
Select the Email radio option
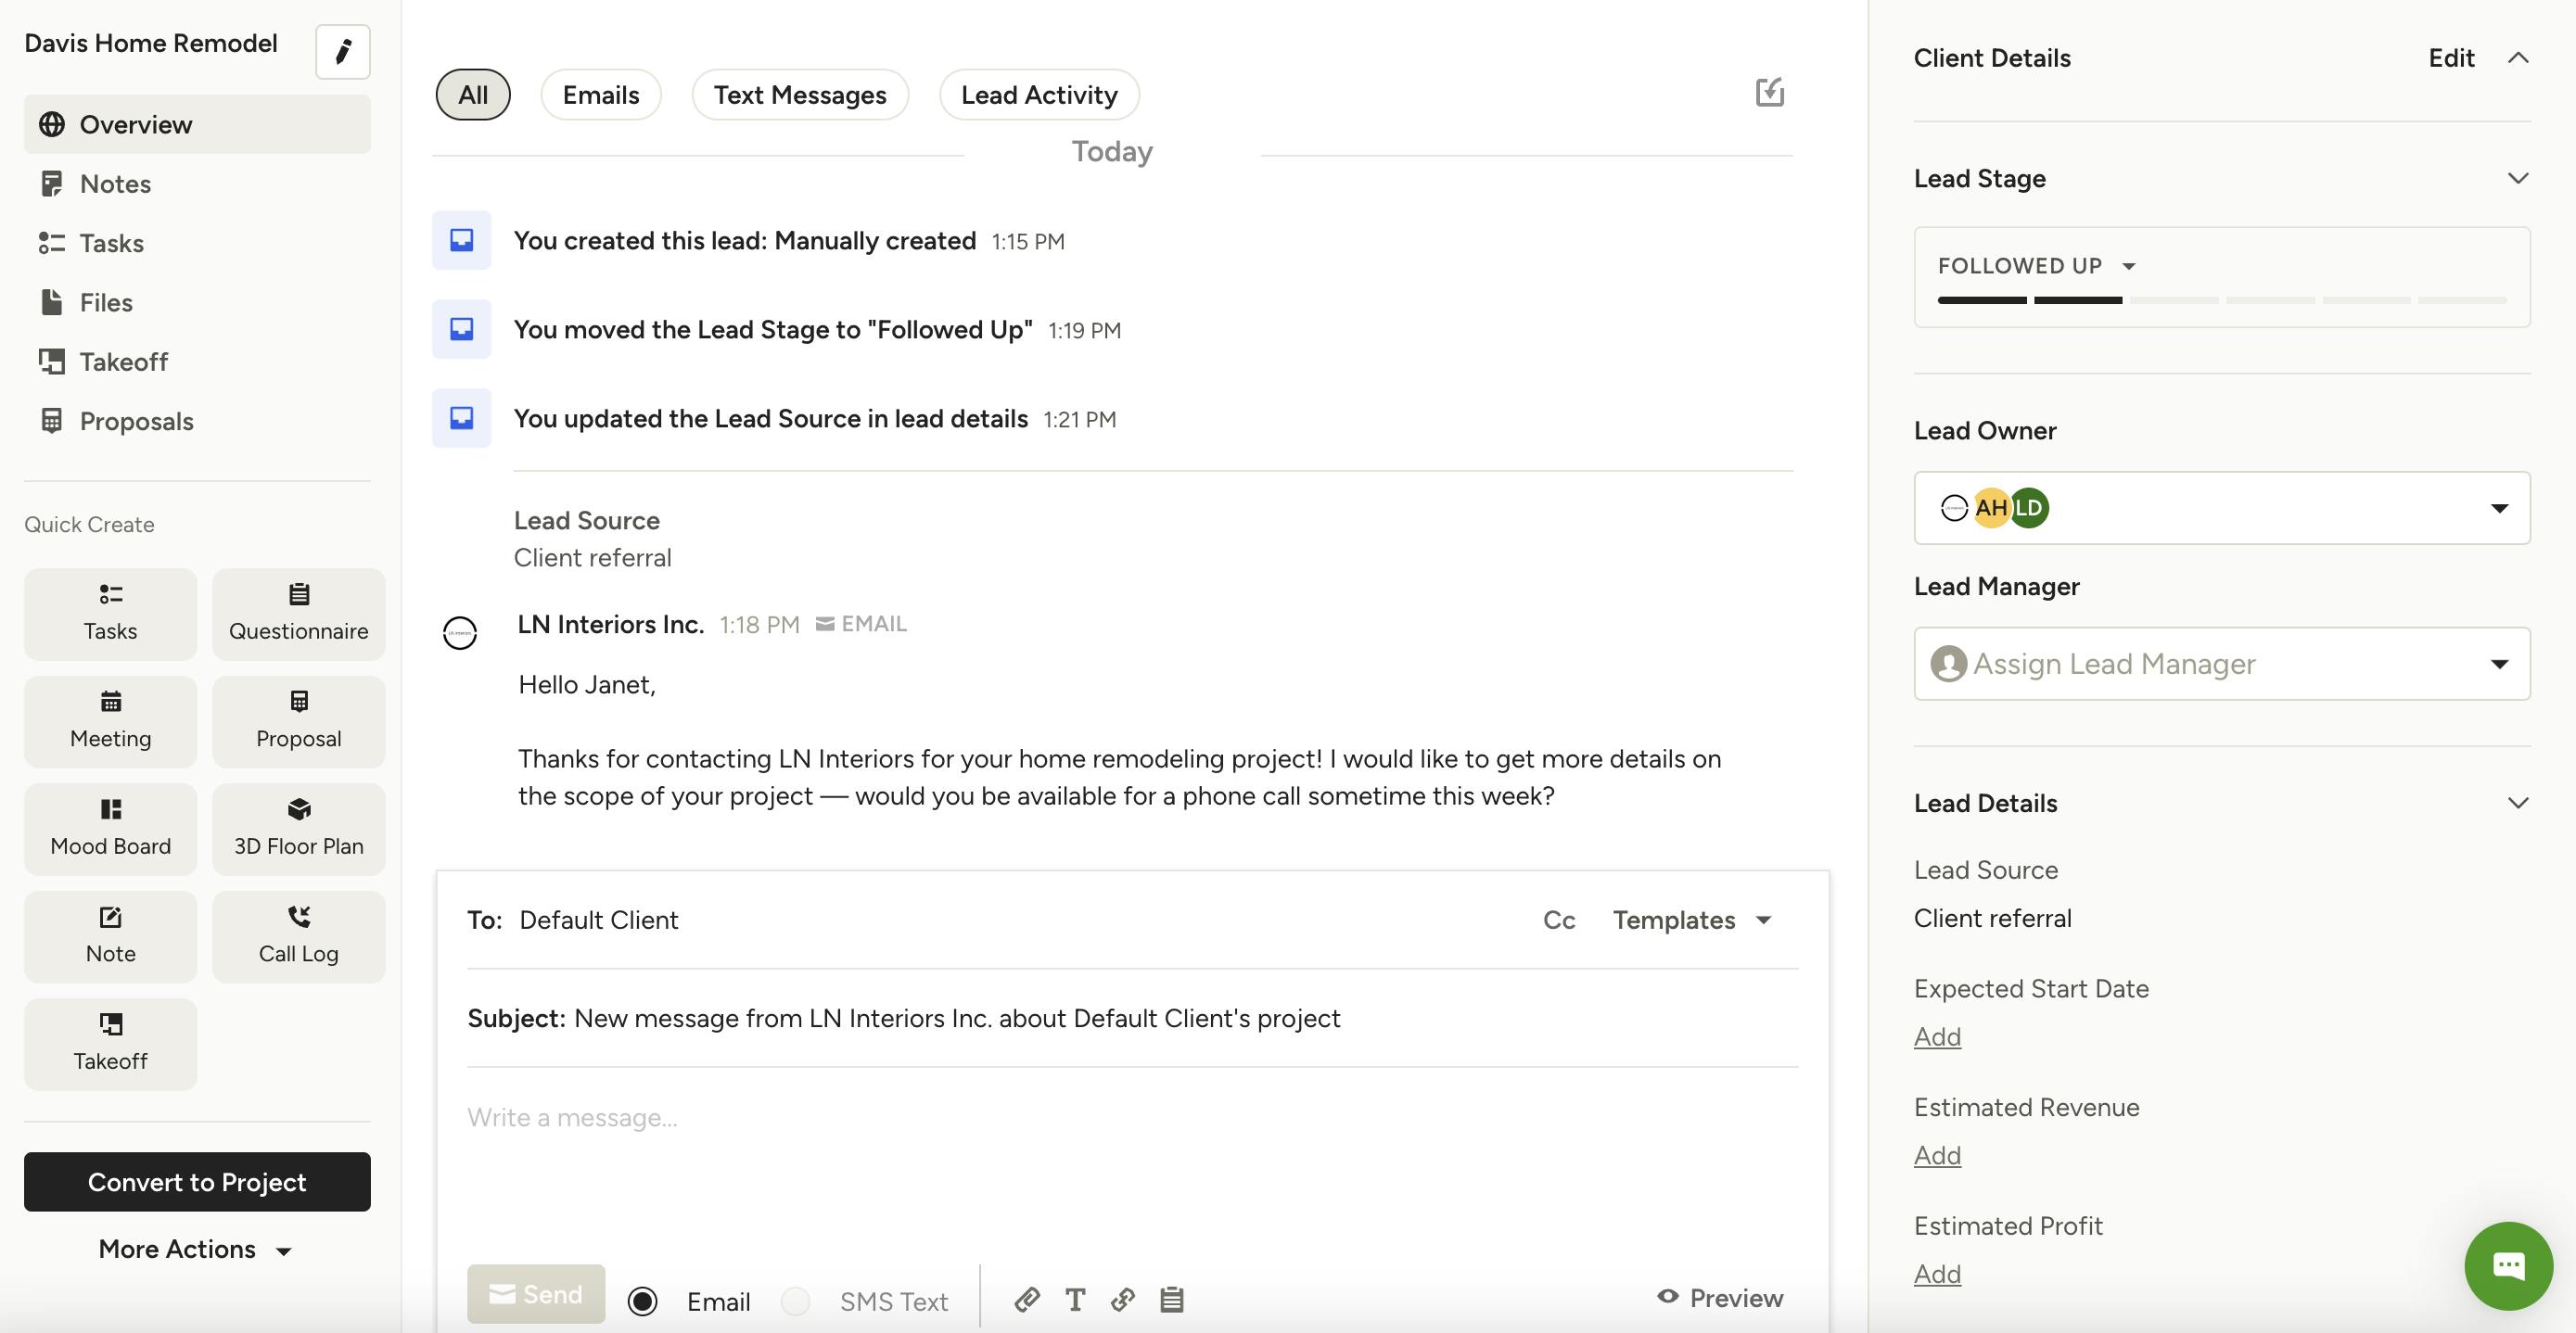642,1301
